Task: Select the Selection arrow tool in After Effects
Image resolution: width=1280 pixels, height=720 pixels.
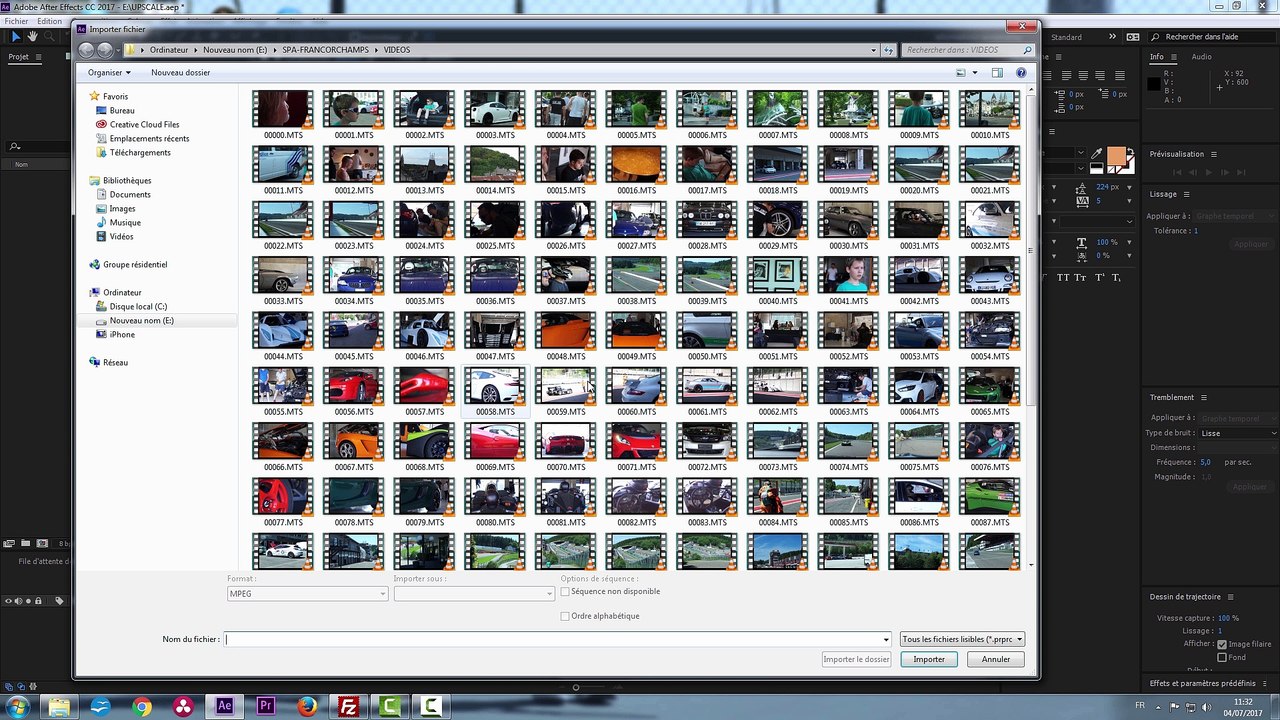Action: (x=16, y=36)
